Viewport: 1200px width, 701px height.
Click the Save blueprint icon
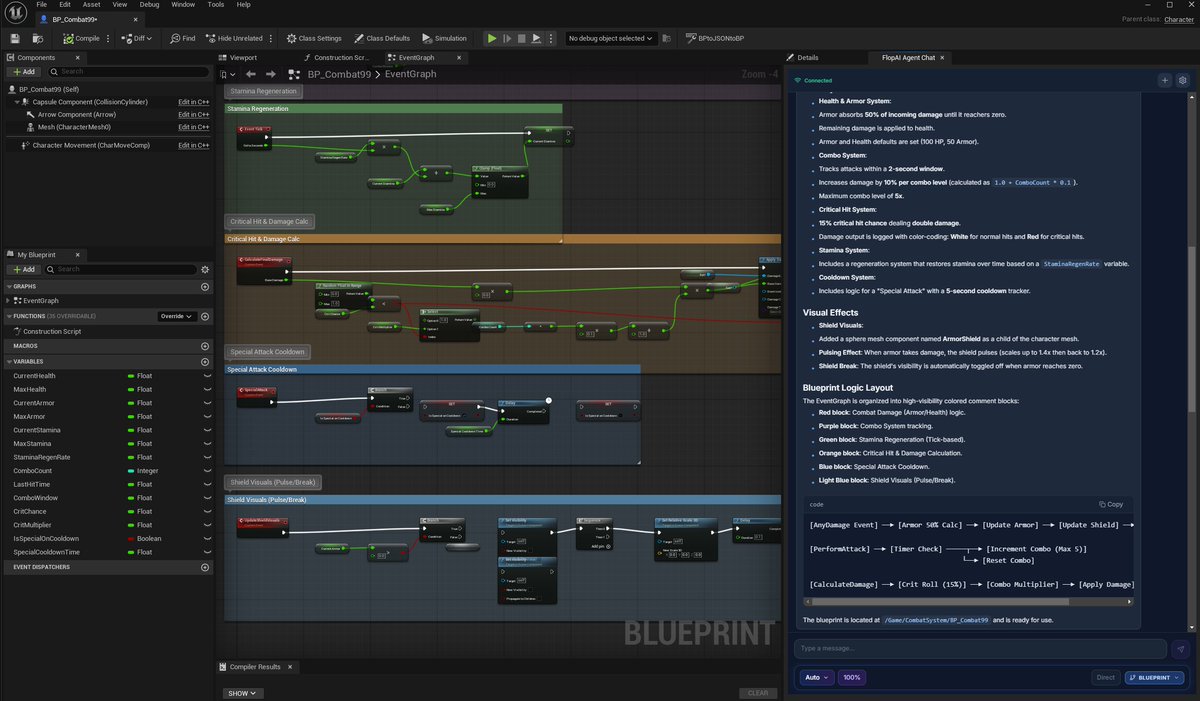(15, 38)
